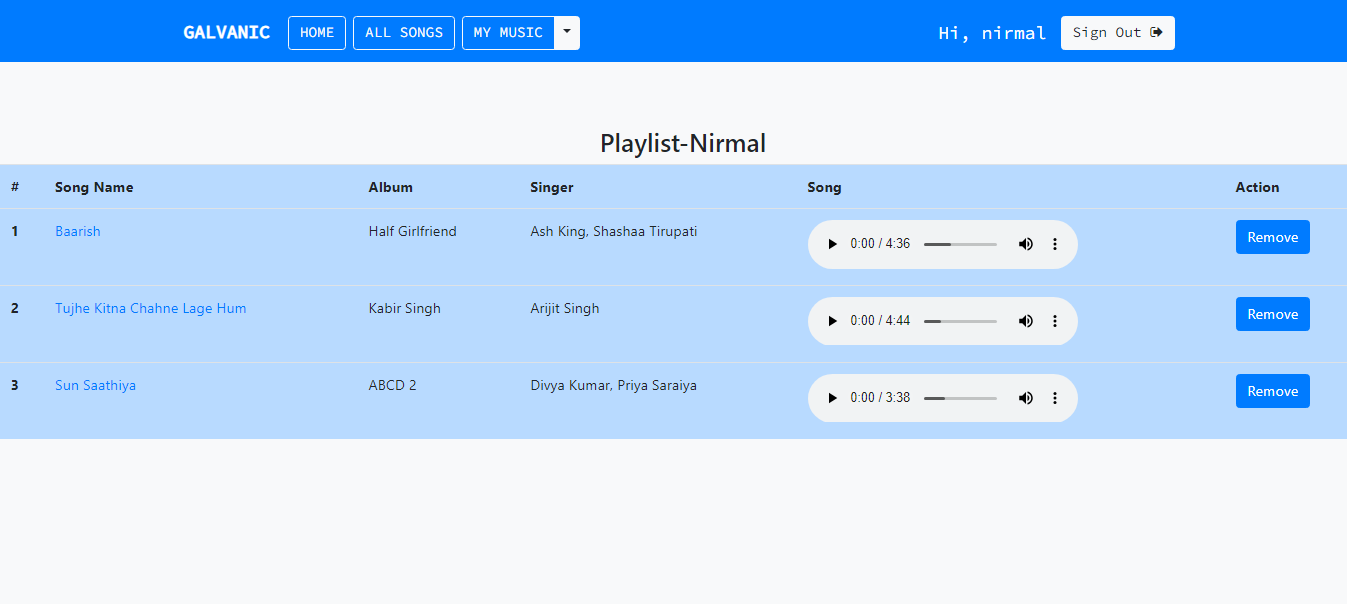Click the 'Hi, nirmal' greeting text
1347x604 pixels.
tap(992, 33)
